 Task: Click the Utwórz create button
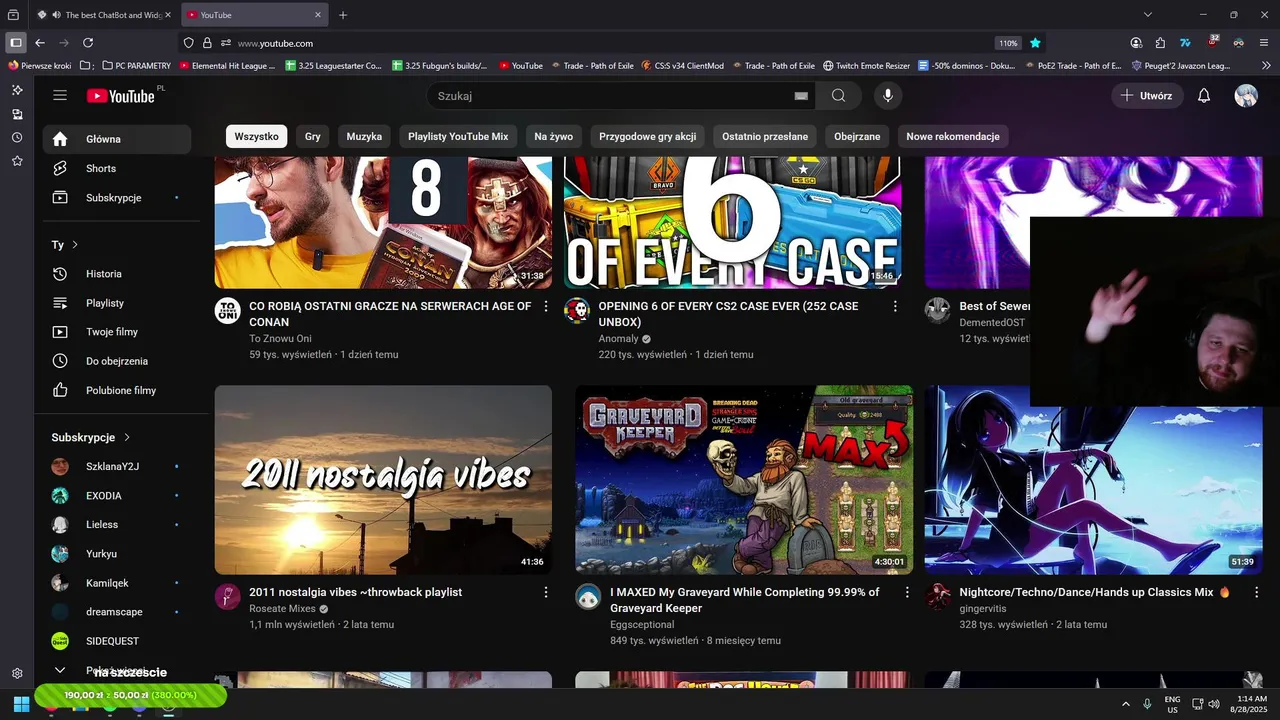click(x=1147, y=96)
